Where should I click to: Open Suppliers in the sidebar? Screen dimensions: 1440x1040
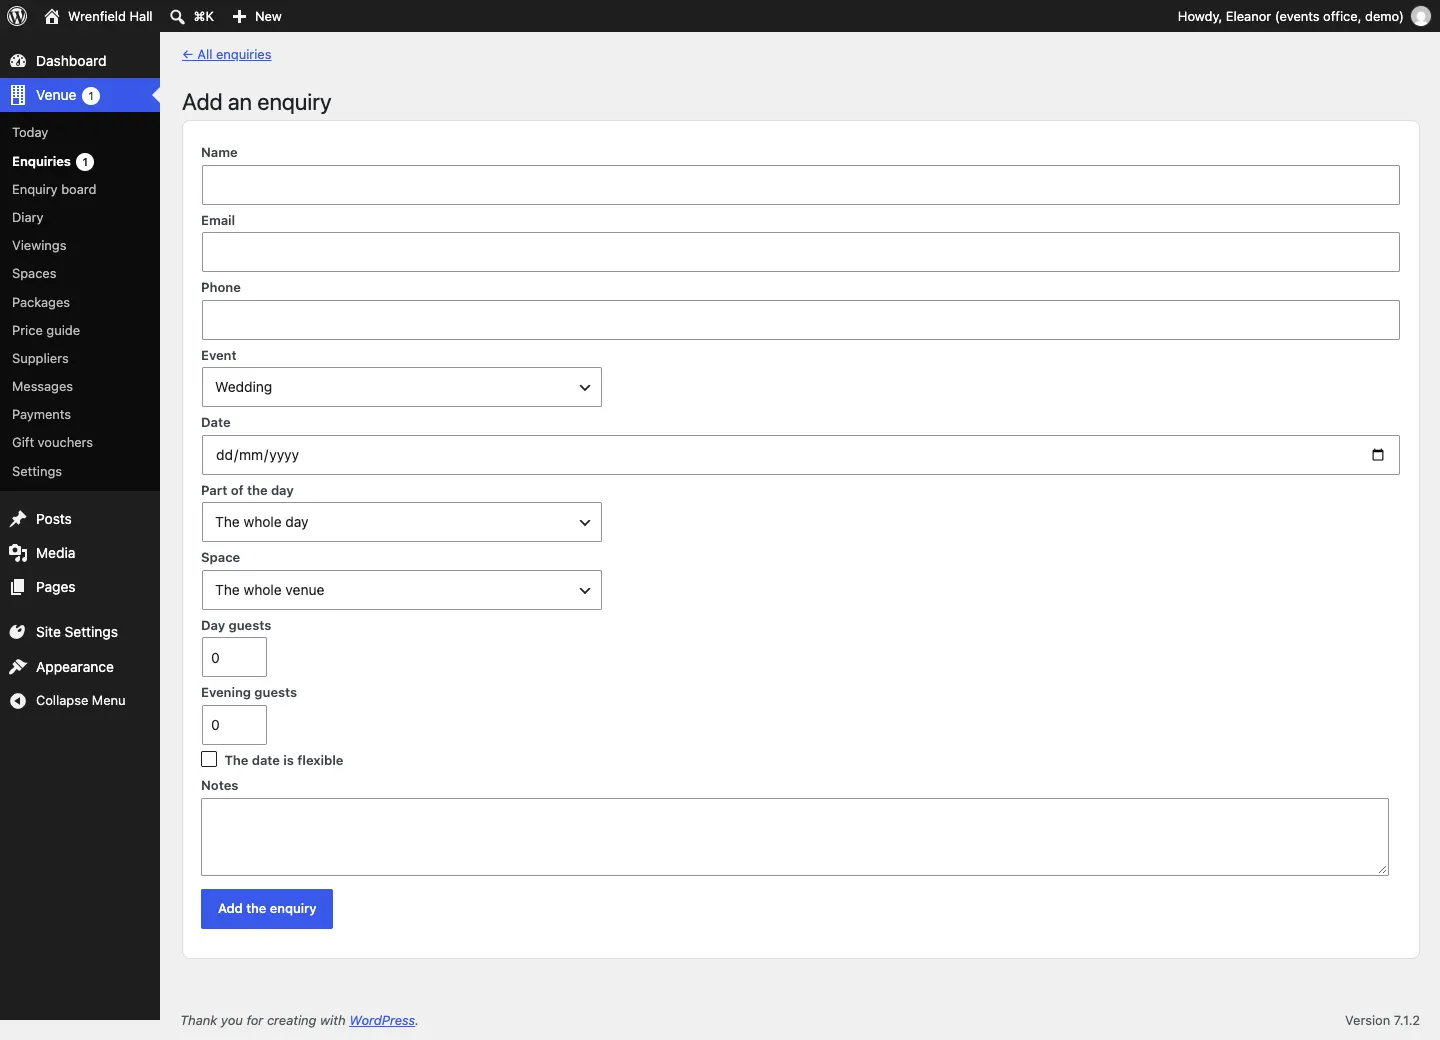pyautogui.click(x=40, y=359)
